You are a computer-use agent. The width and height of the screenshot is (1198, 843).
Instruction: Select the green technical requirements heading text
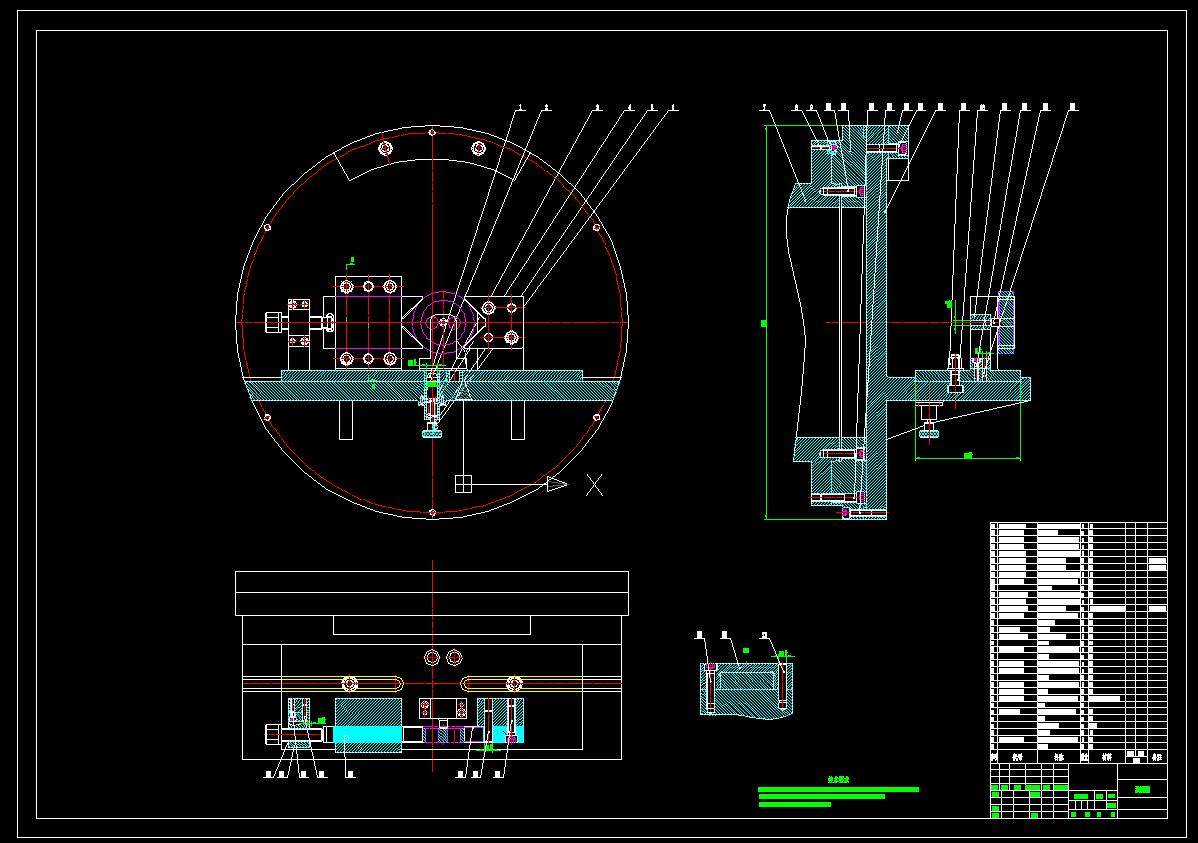[838, 780]
